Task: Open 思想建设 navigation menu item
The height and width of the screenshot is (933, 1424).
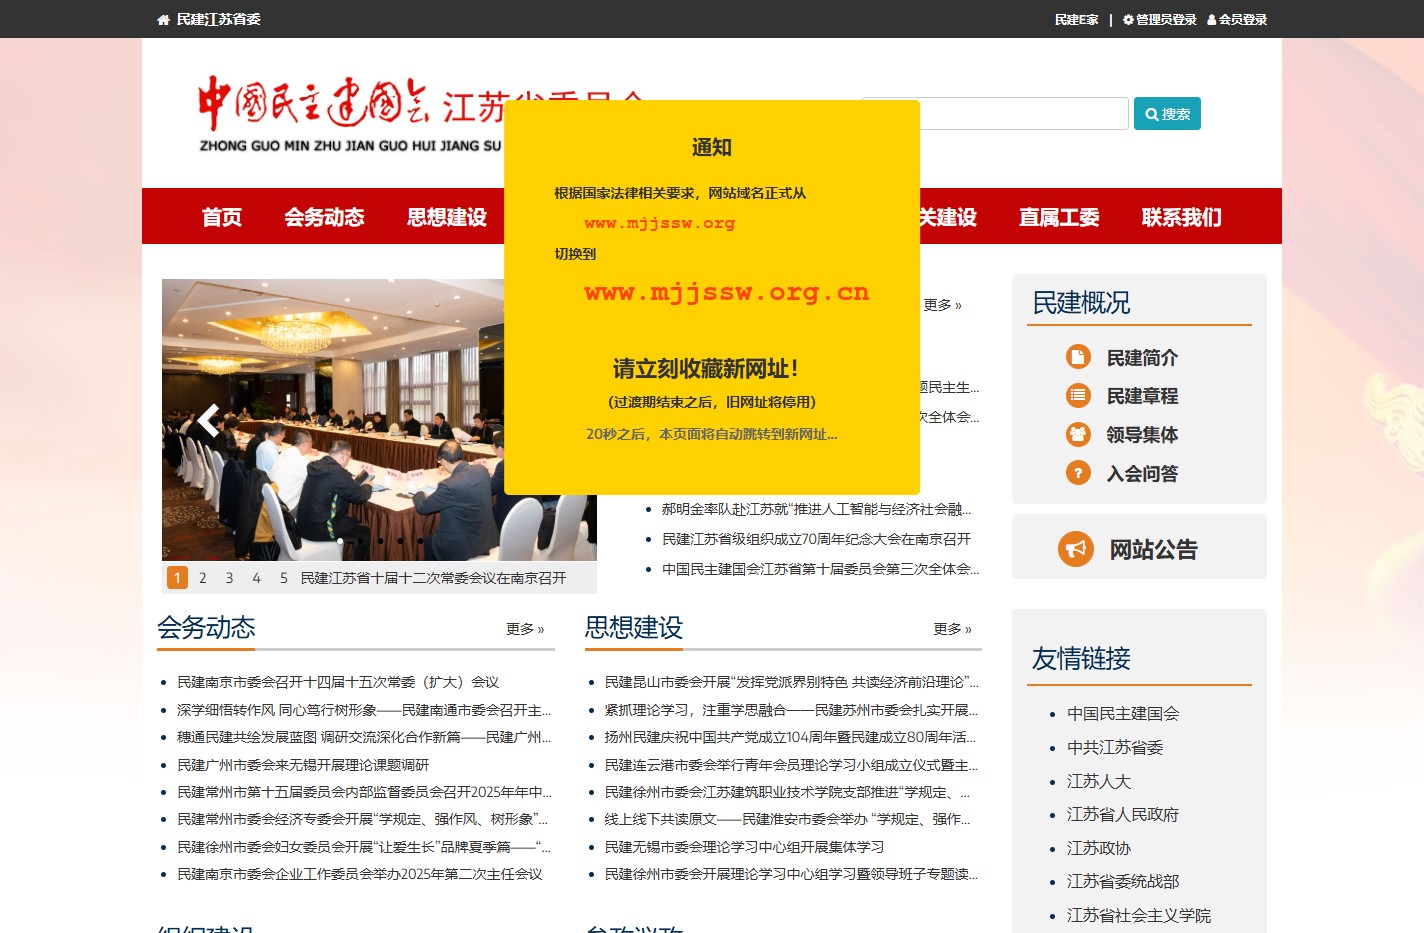Action: (447, 217)
